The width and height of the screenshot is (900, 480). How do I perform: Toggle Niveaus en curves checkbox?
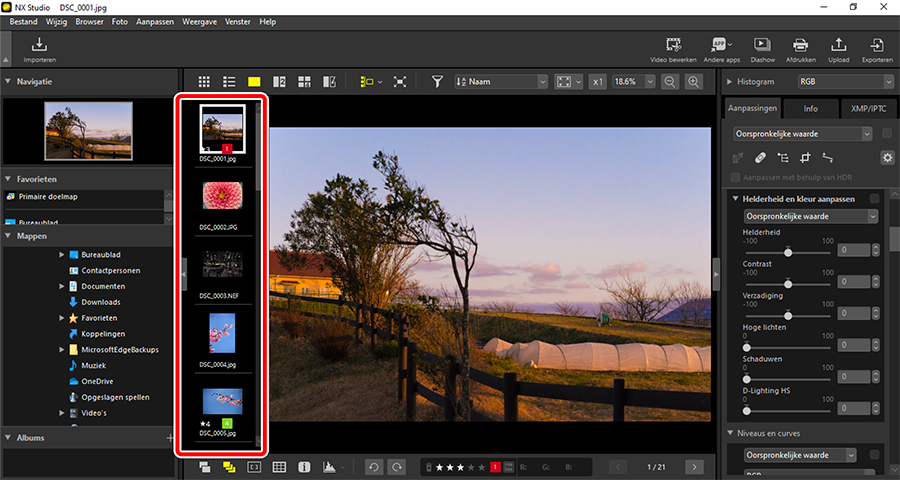874,455
